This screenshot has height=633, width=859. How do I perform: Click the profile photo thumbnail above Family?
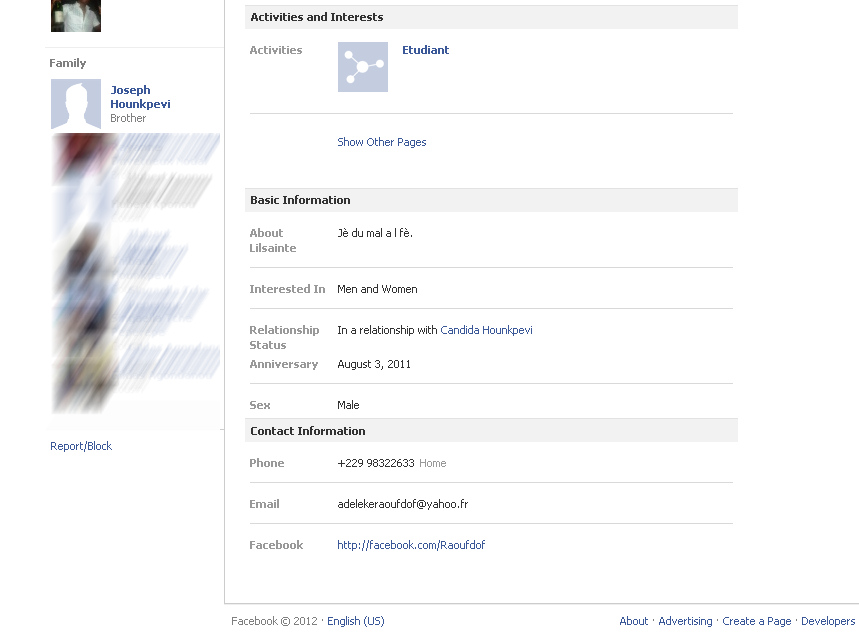[x=76, y=15]
